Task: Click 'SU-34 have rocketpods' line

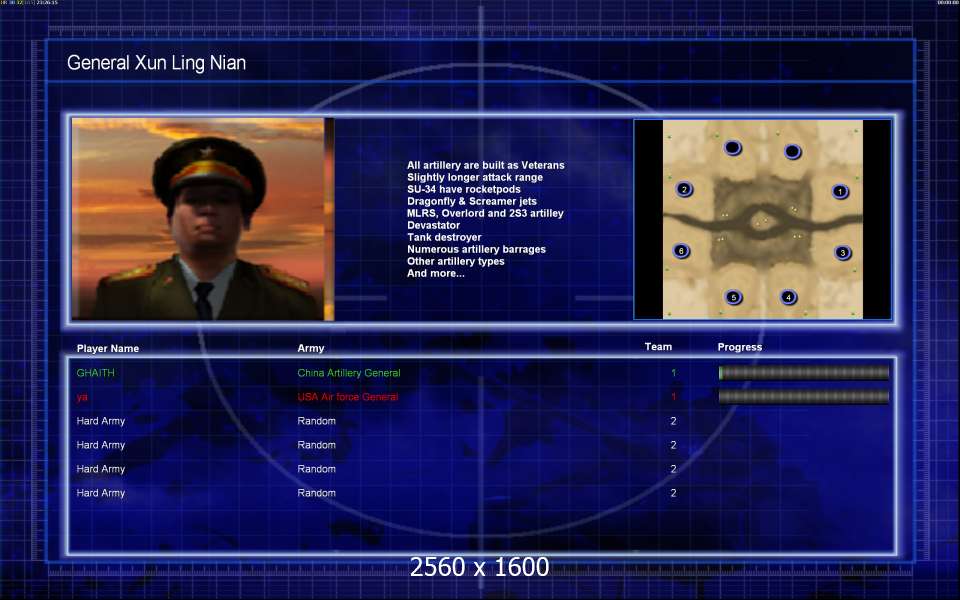Action: click(x=464, y=189)
